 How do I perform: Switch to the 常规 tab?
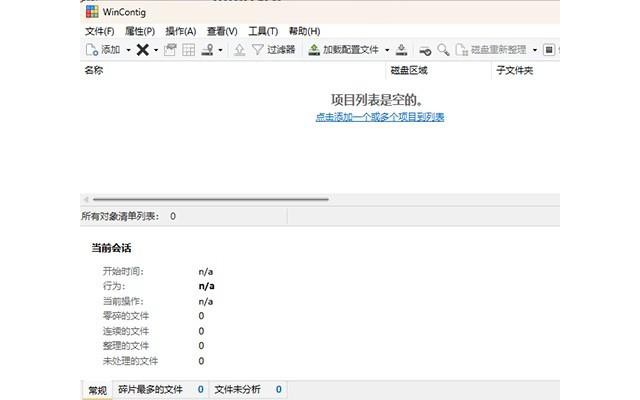(98, 390)
